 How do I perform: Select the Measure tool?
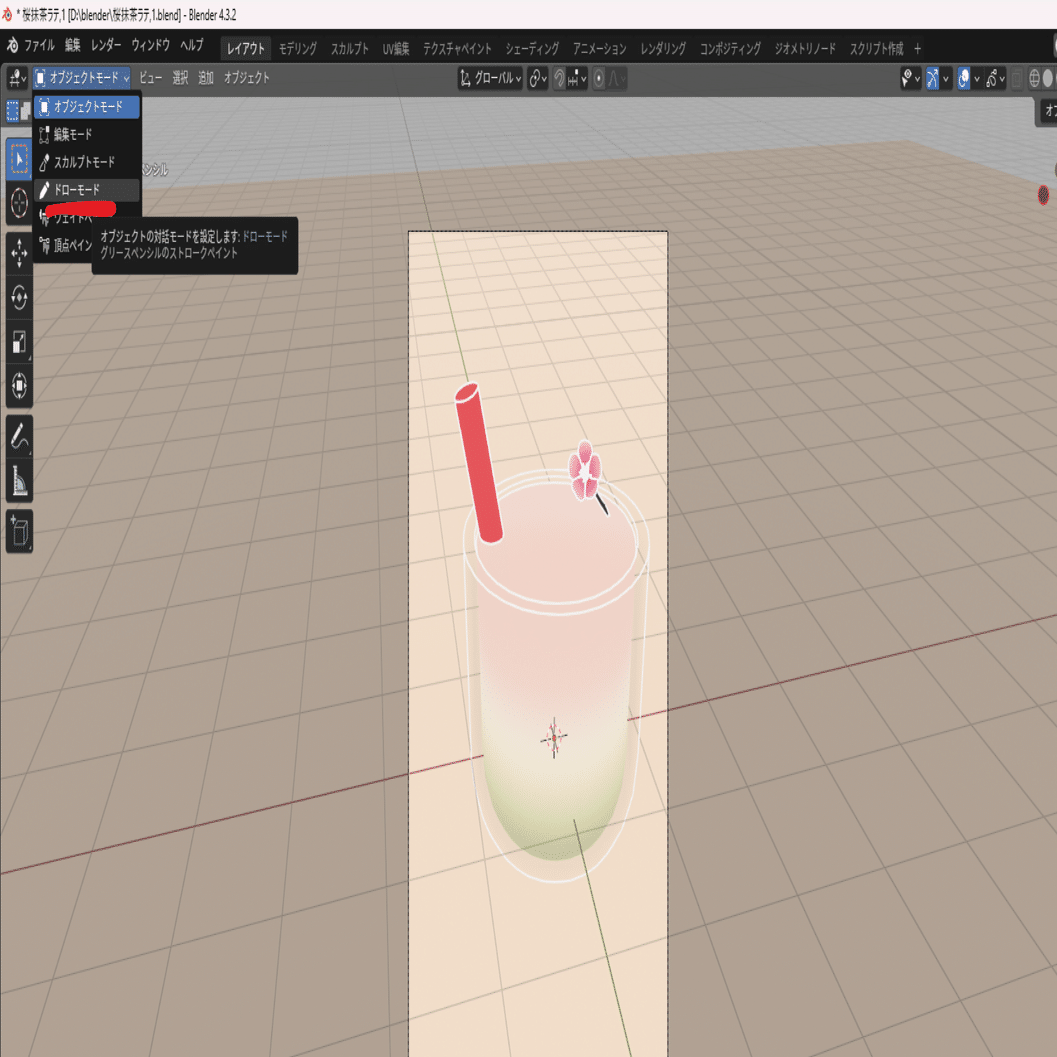click(19, 481)
